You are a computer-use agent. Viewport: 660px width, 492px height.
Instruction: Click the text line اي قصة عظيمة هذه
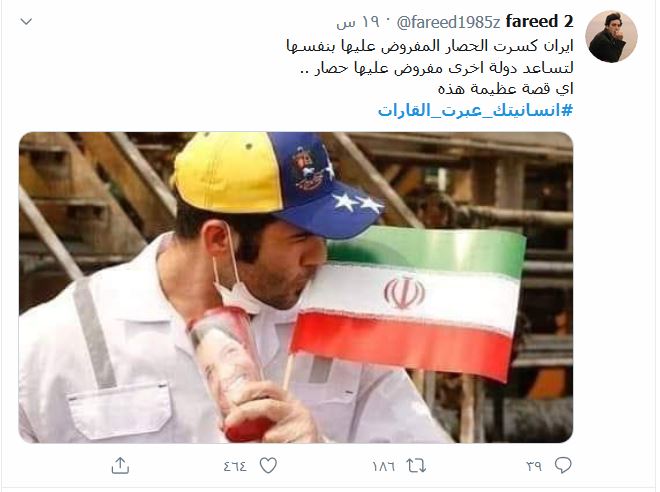[x=506, y=89]
